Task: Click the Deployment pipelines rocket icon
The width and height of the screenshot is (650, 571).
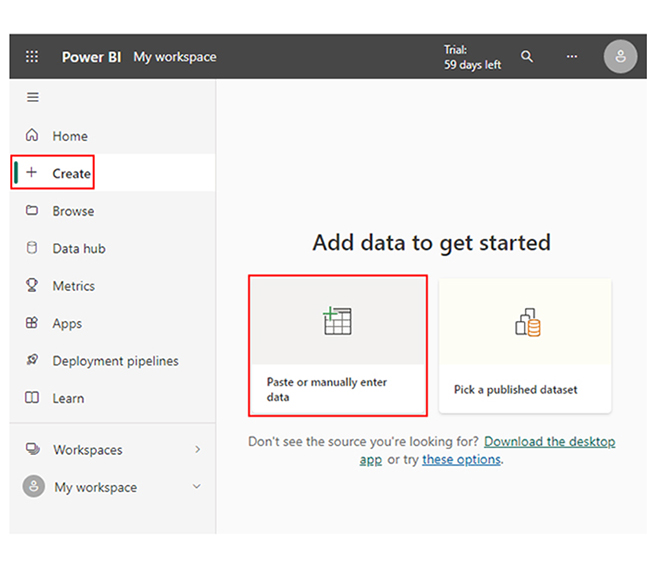Action: pyautogui.click(x=32, y=360)
